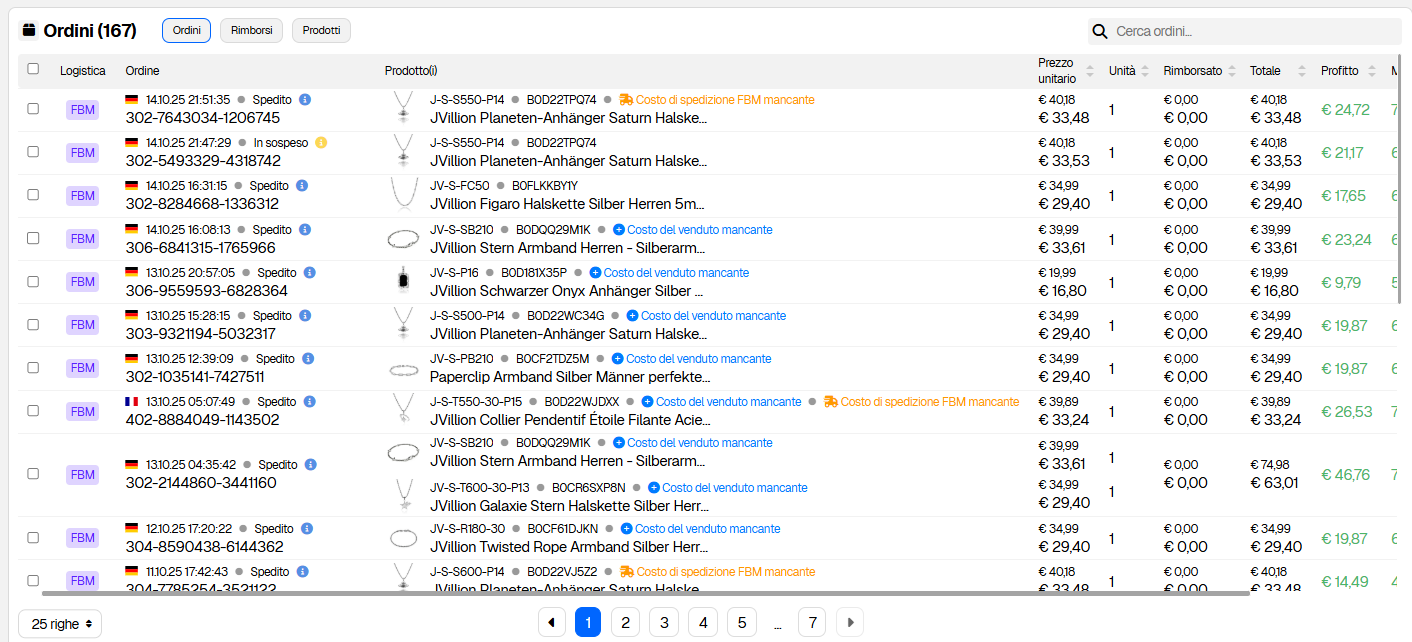Toggle the select-all checkbox in table header
The height and width of the screenshot is (642, 1412).
pos(33,69)
